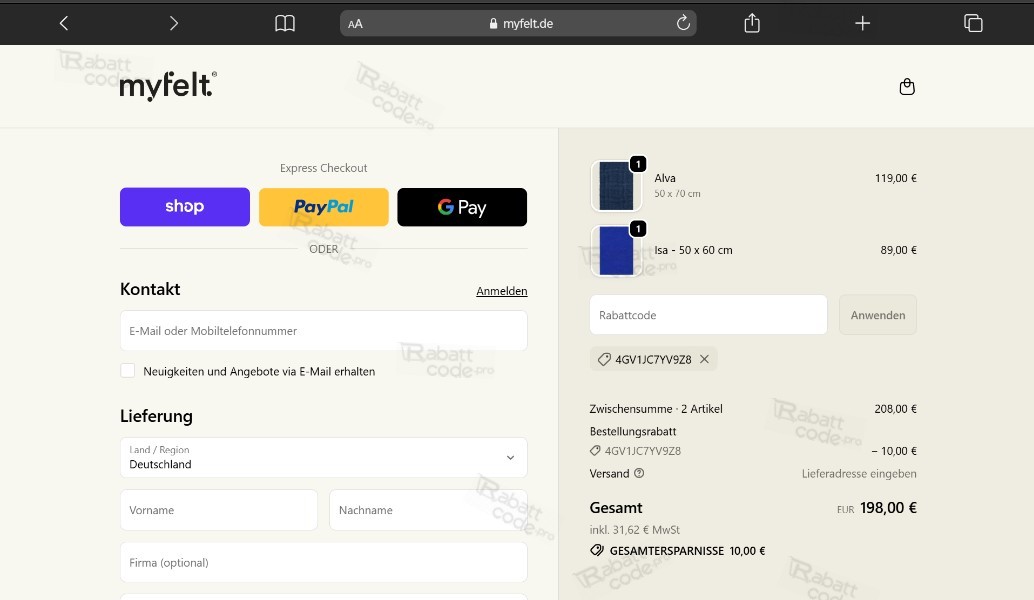Click the Alva 50 x 70 cm size text

coord(677,194)
